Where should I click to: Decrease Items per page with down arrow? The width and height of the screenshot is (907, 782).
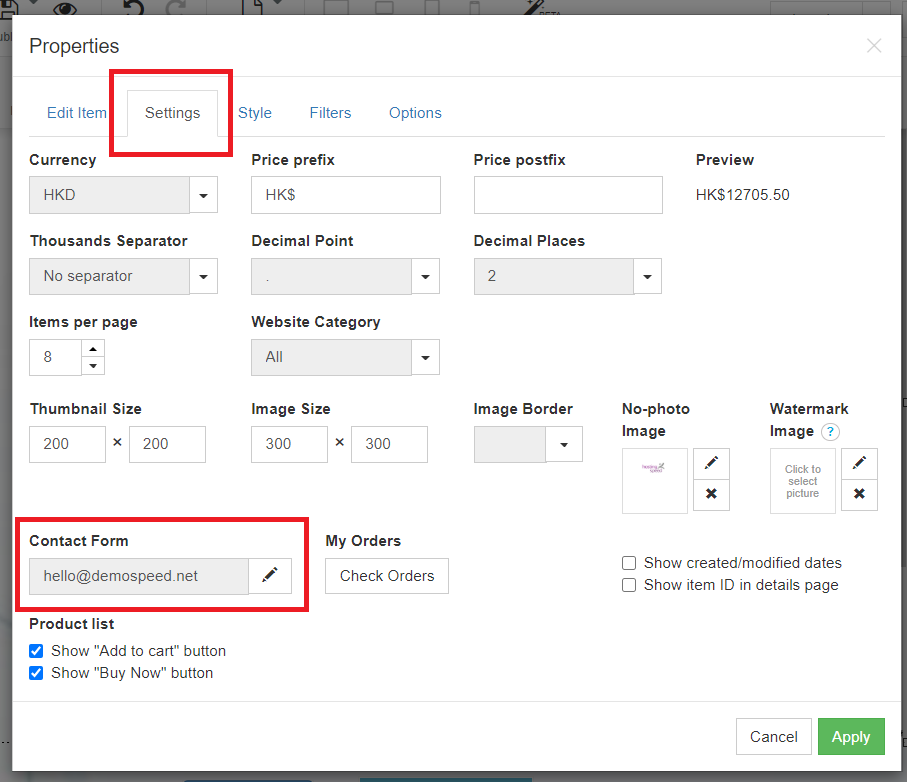point(93,365)
